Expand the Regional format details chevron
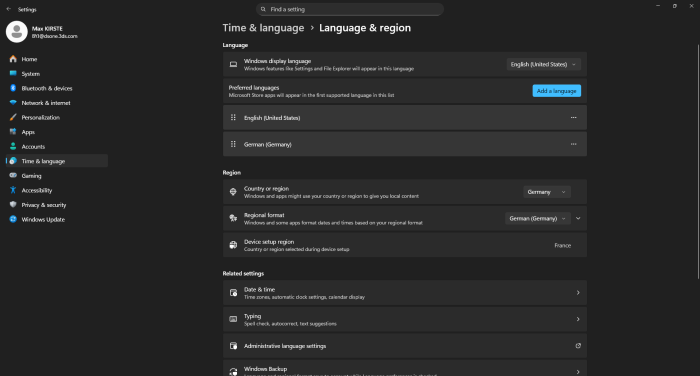 point(578,218)
